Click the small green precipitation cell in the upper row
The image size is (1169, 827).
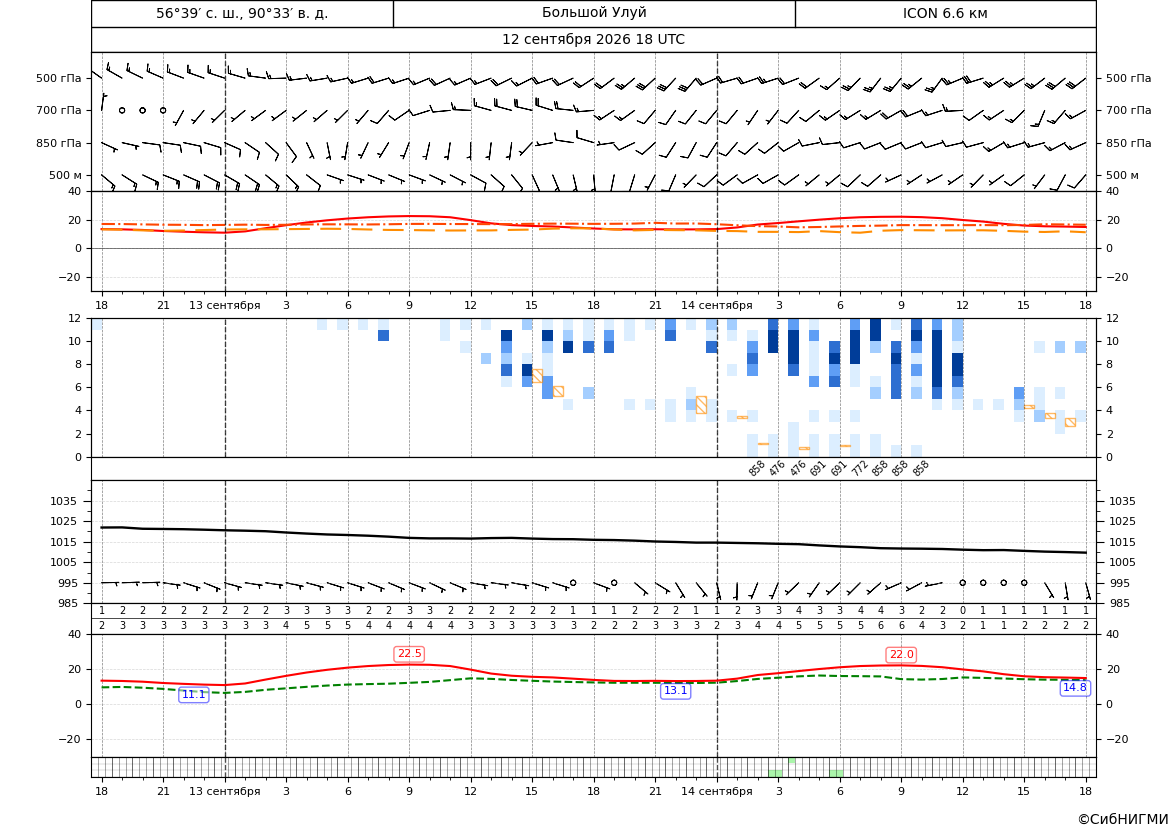point(792,761)
